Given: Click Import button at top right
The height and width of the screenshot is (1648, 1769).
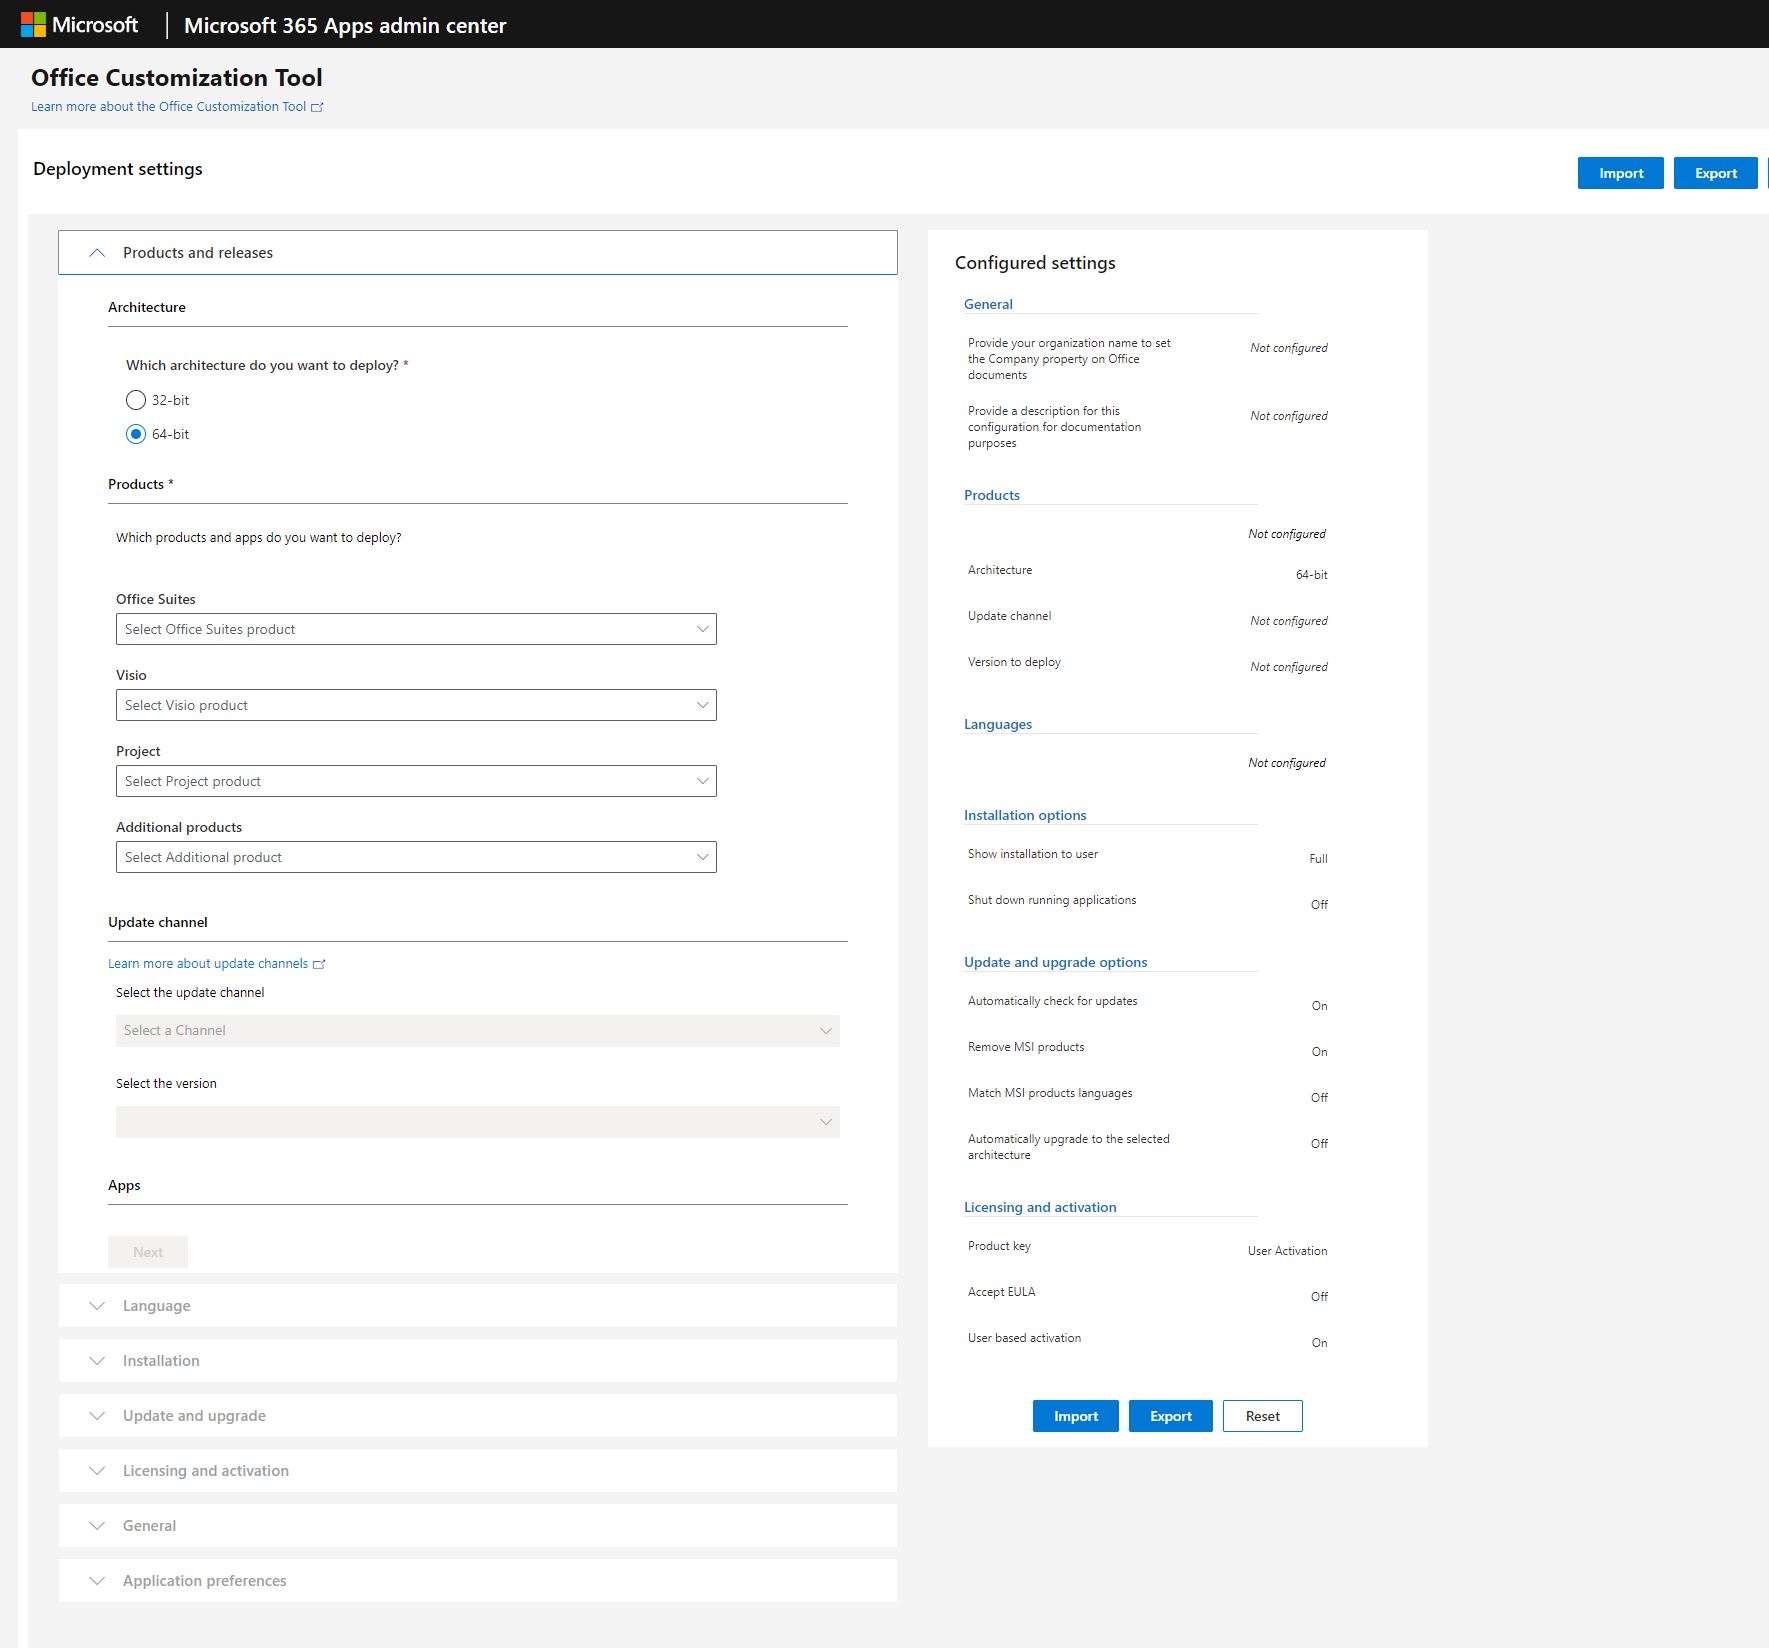Looking at the screenshot, I should coord(1621,173).
